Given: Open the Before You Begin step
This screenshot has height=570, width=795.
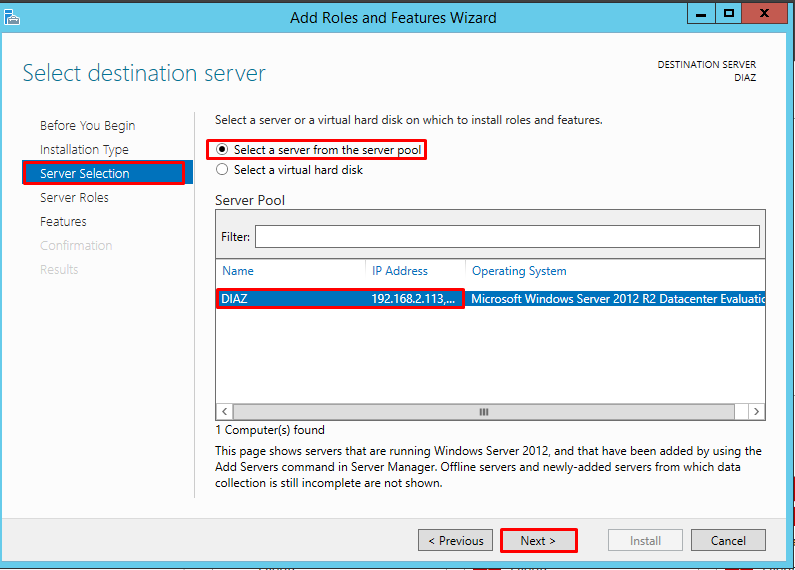Looking at the screenshot, I should 87,126.
